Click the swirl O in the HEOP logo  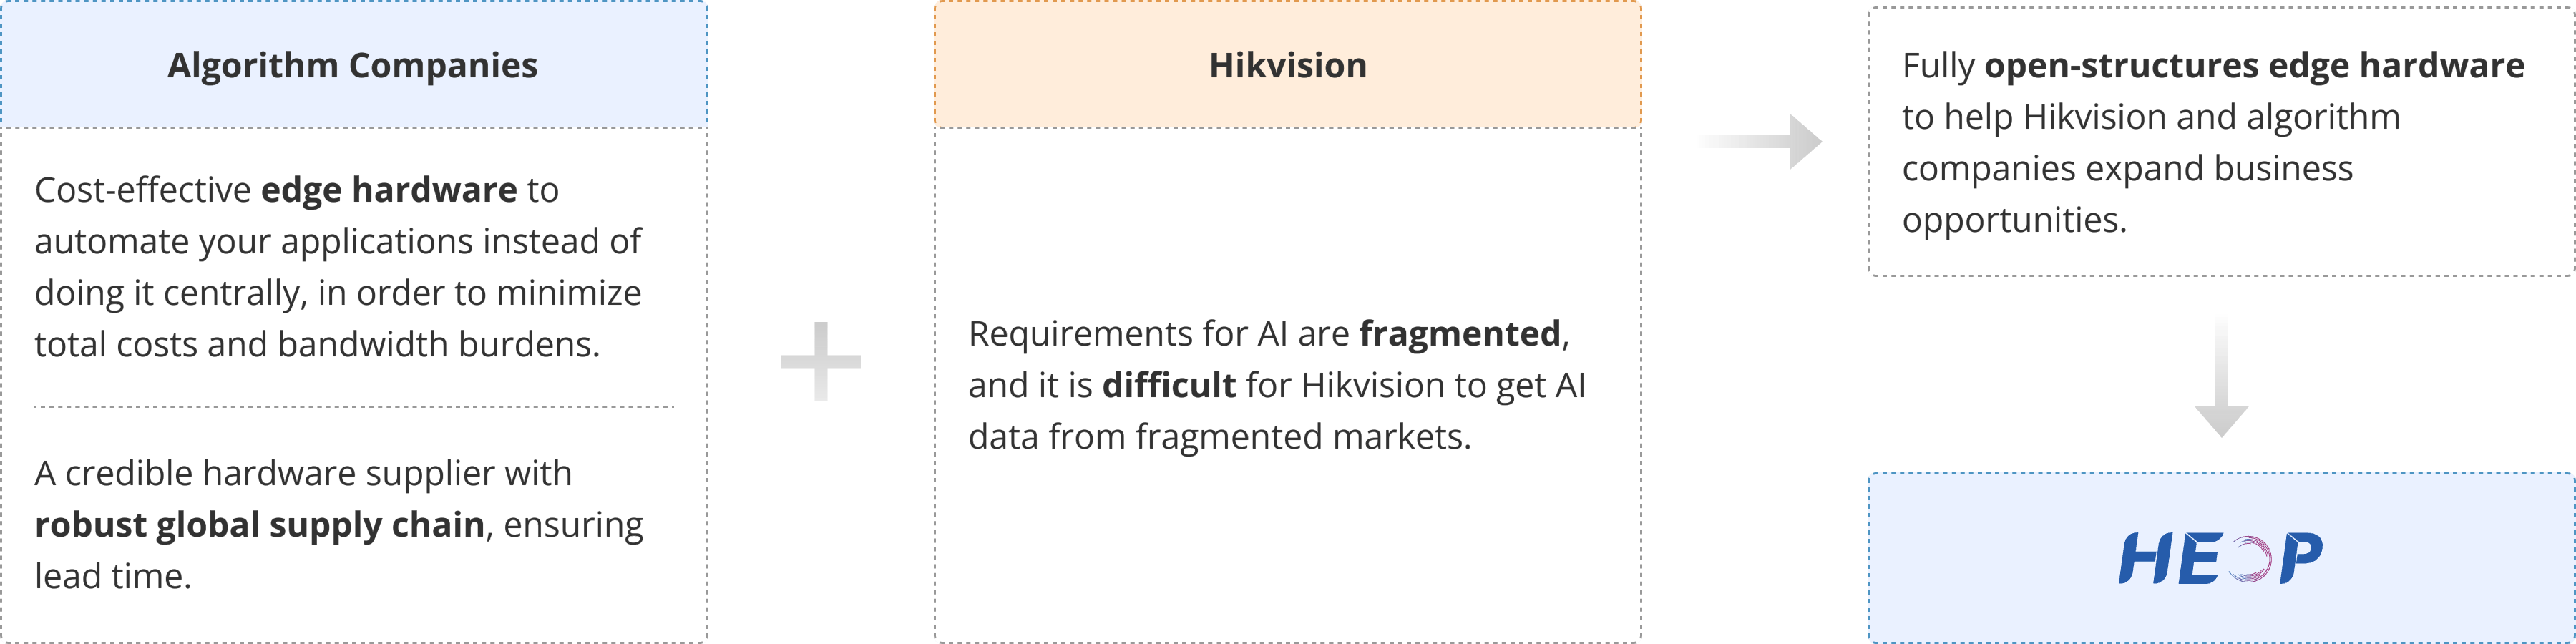(x=2249, y=559)
